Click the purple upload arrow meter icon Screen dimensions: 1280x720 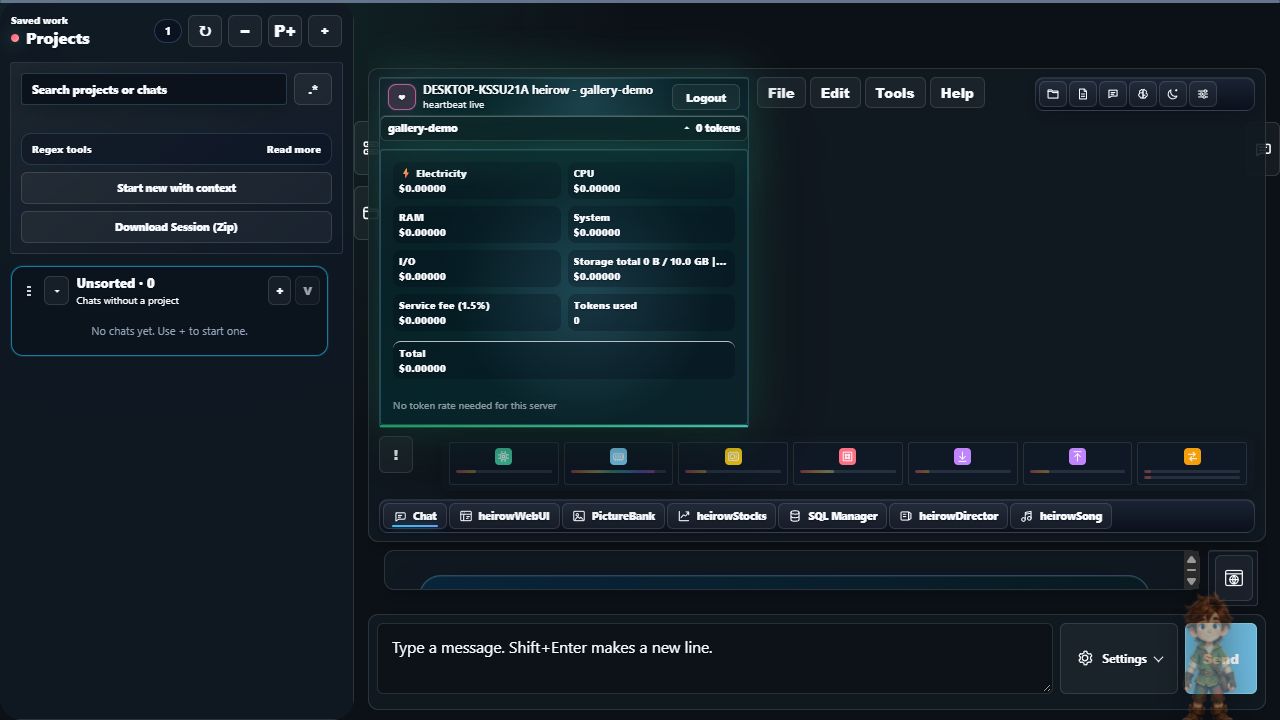[x=1077, y=456]
